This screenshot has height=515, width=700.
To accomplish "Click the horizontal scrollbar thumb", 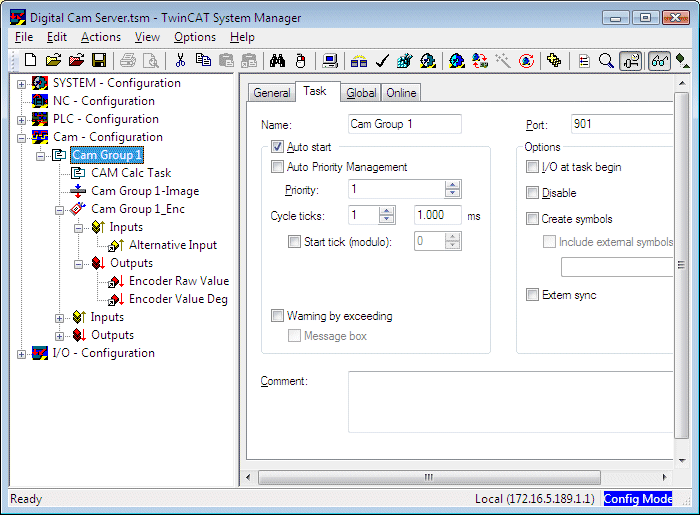I will (x=429, y=477).
